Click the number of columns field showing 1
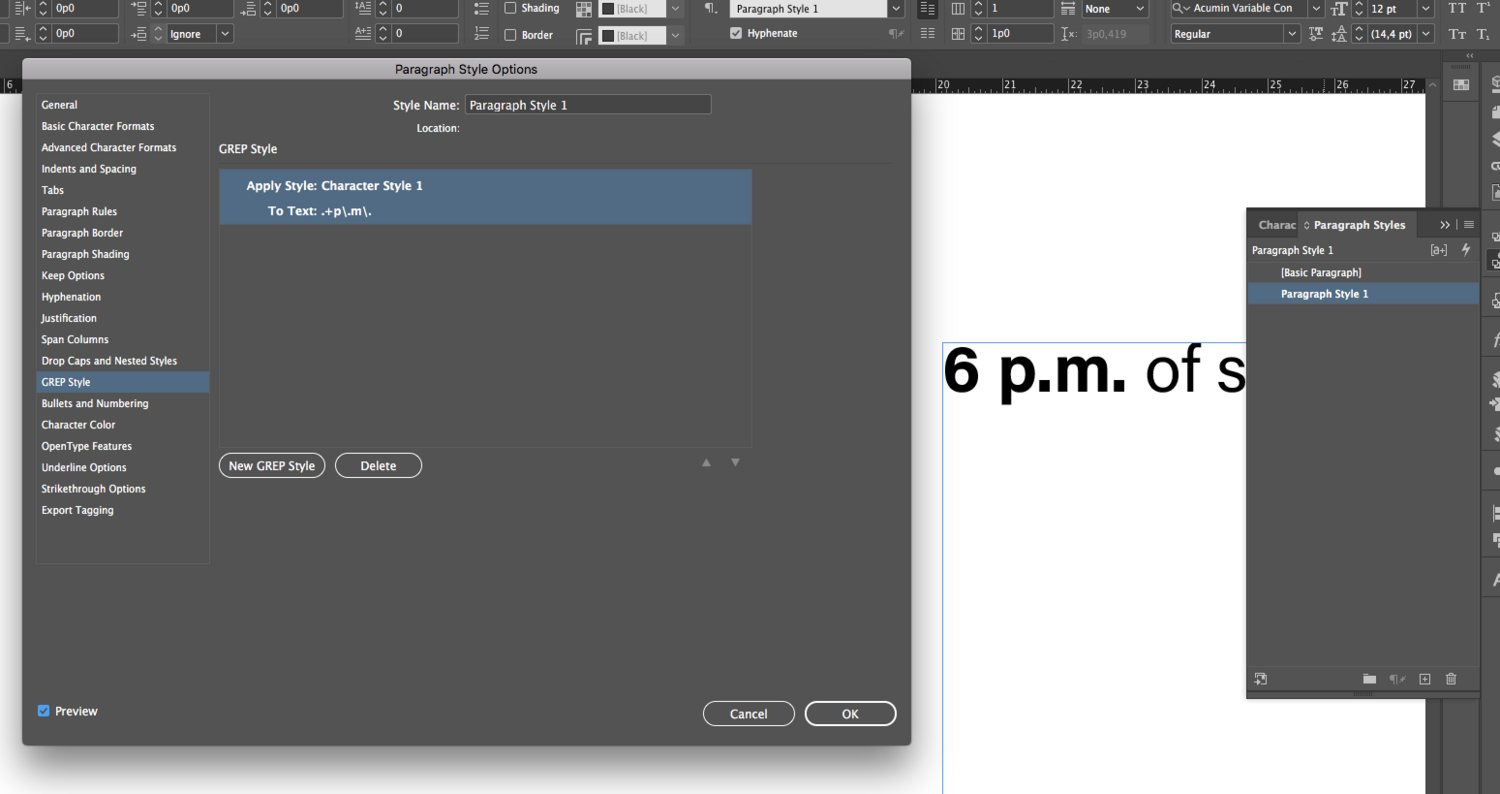 coord(1020,8)
